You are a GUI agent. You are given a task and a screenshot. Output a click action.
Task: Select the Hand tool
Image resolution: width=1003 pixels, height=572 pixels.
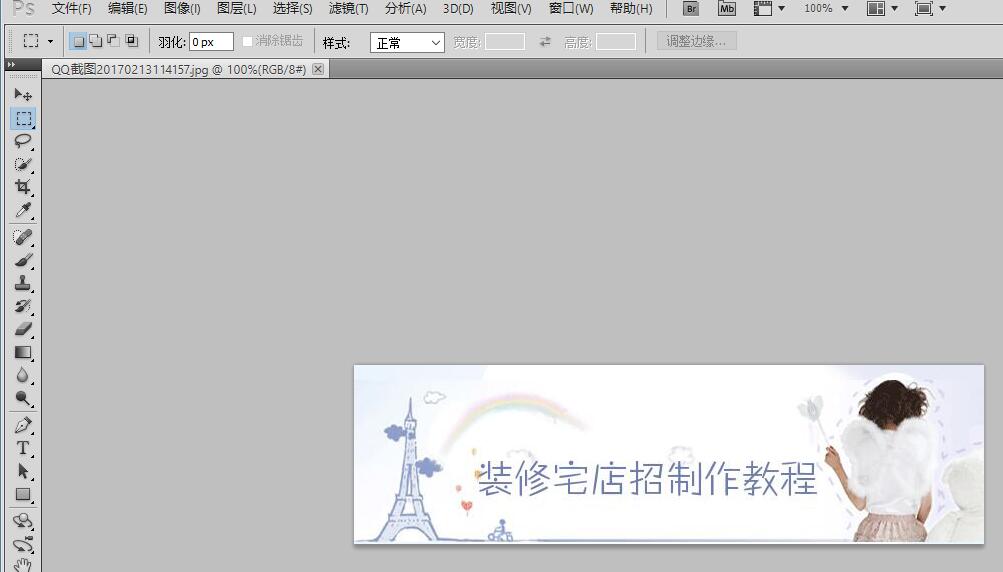click(x=23, y=564)
